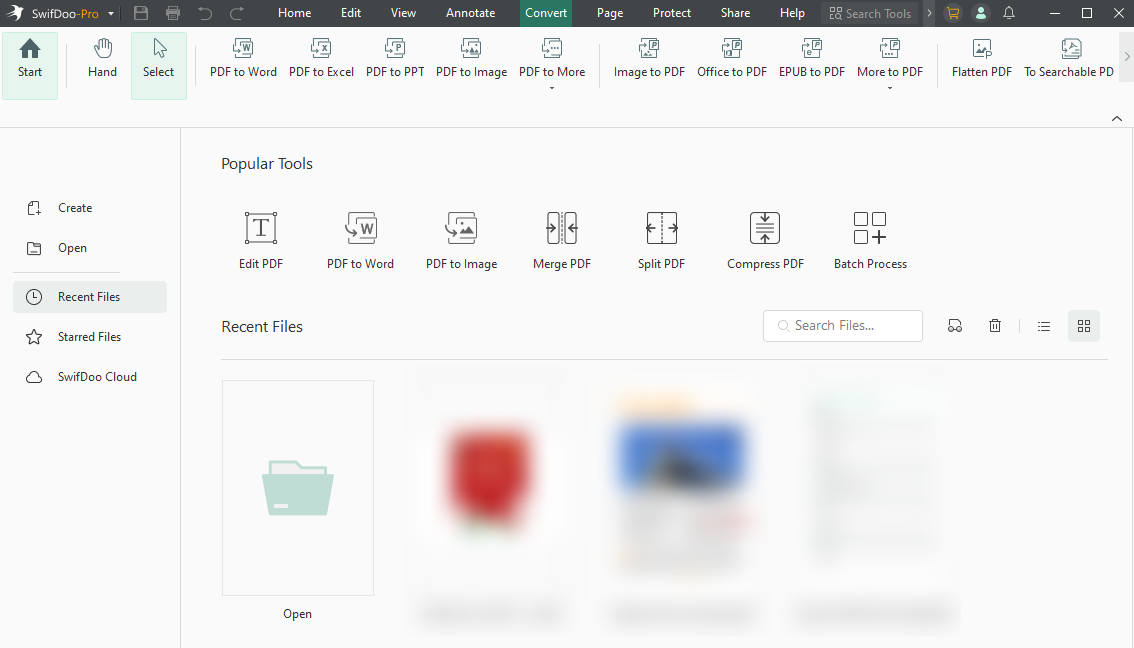This screenshot has width=1134, height=648.
Task: Activate the Select tool
Action: tap(158, 60)
